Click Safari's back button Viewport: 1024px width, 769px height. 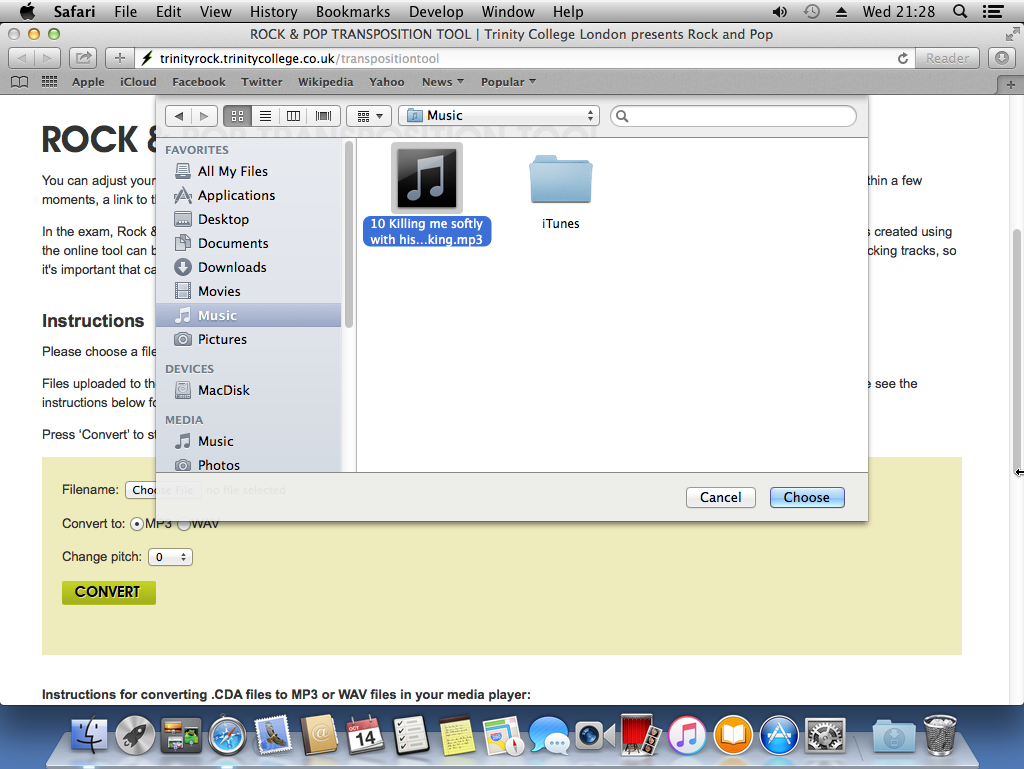pyautogui.click(x=22, y=58)
